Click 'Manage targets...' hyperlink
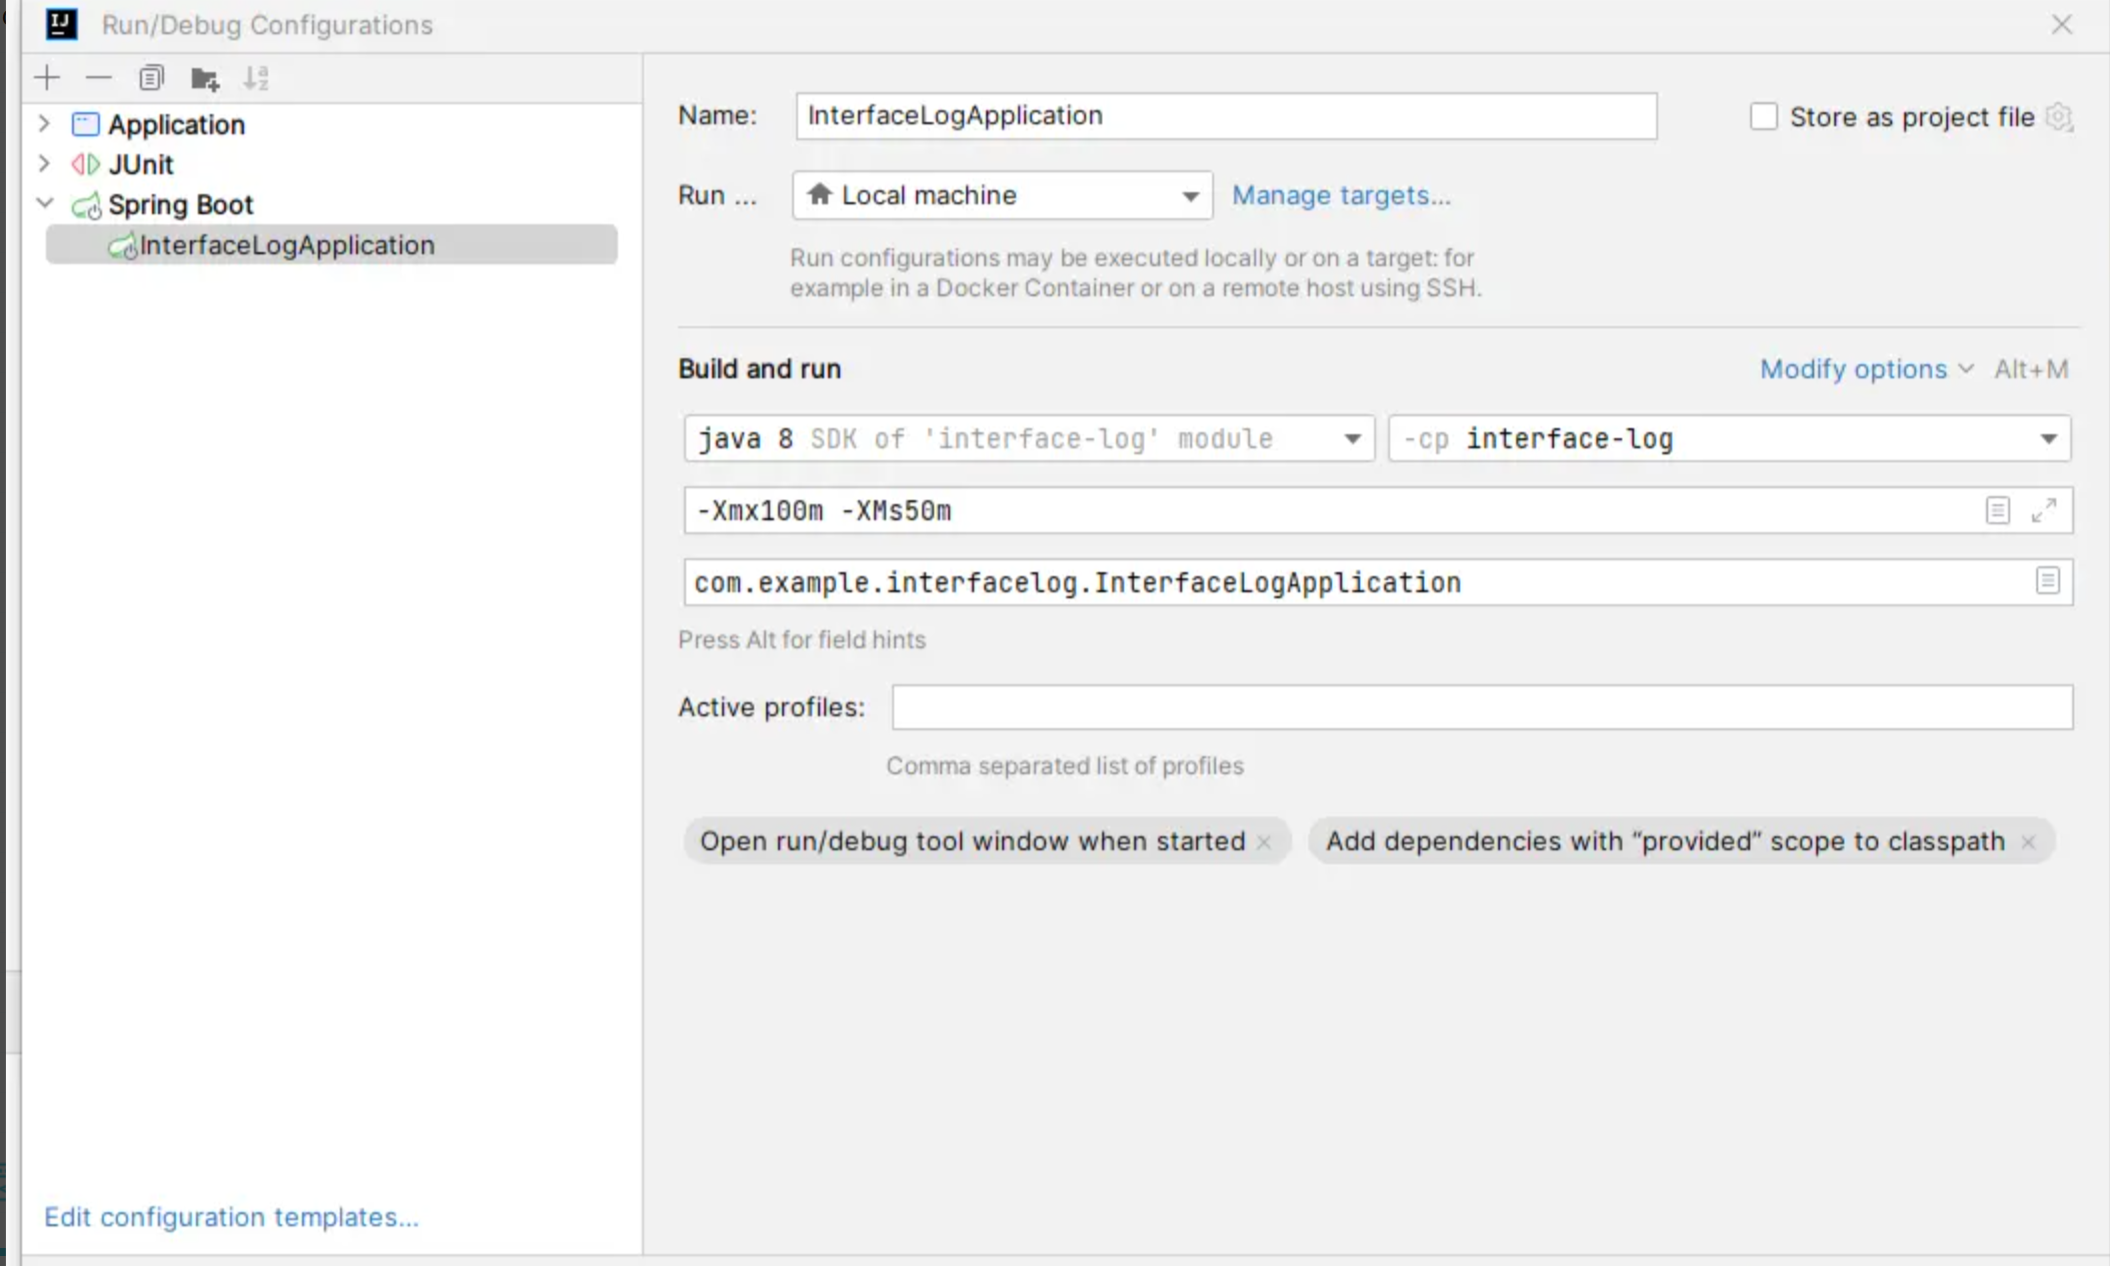The image size is (2110, 1266). pyautogui.click(x=1340, y=194)
